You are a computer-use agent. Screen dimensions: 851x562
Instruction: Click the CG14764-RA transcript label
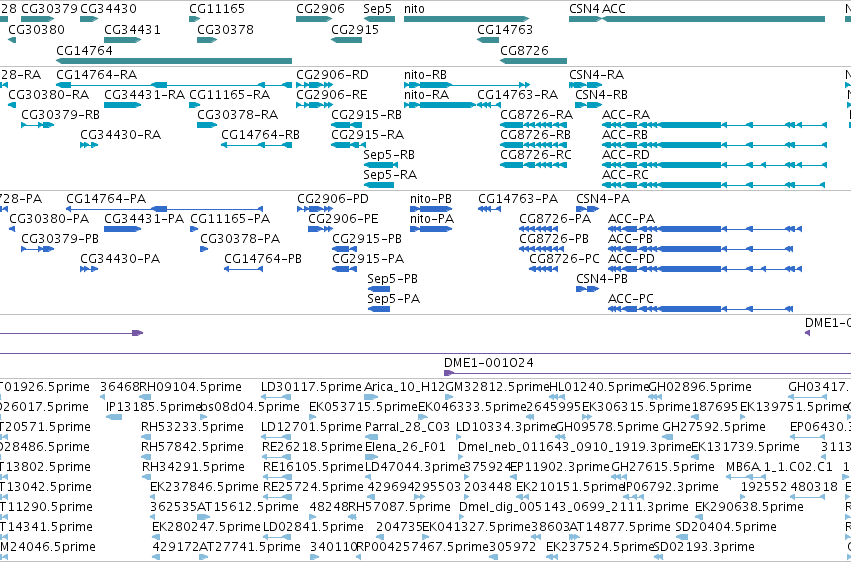pyautogui.click(x=97, y=74)
